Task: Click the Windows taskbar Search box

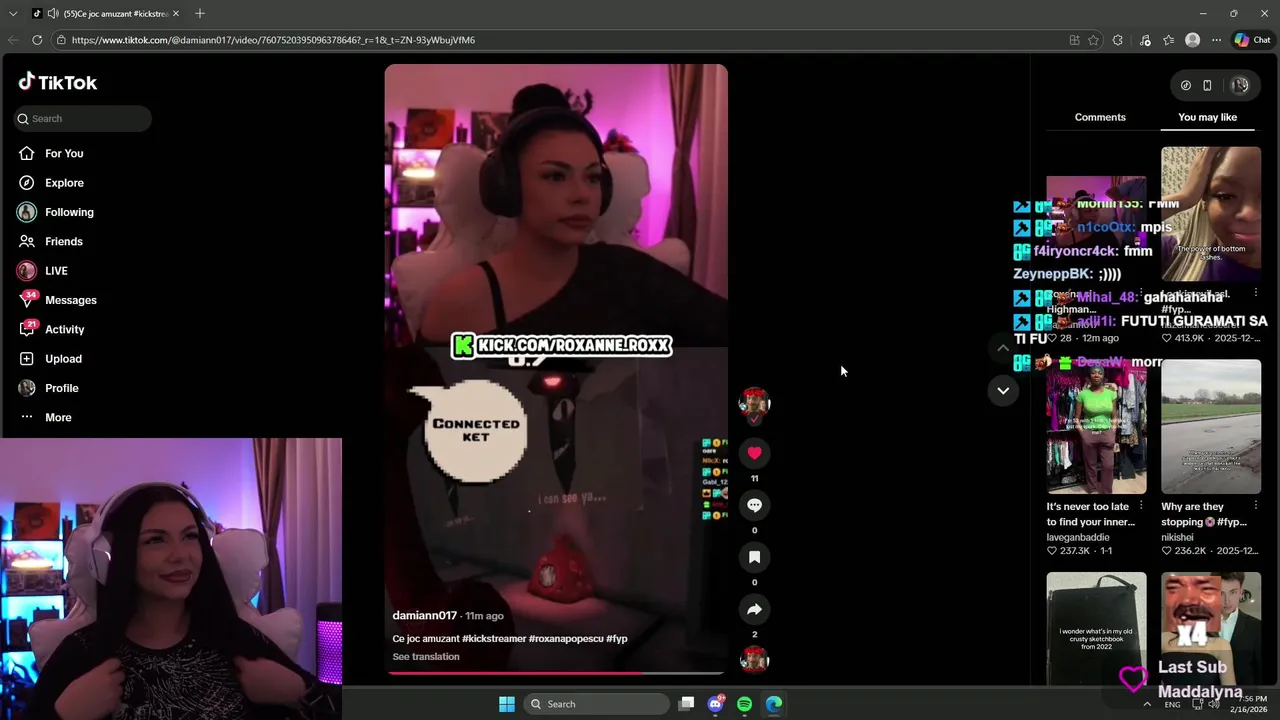Action: pyautogui.click(x=597, y=704)
